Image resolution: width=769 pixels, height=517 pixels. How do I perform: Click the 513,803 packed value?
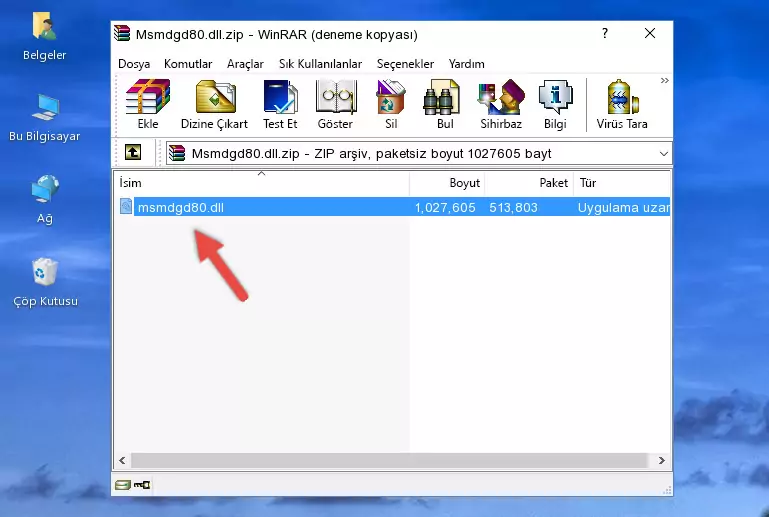point(513,207)
